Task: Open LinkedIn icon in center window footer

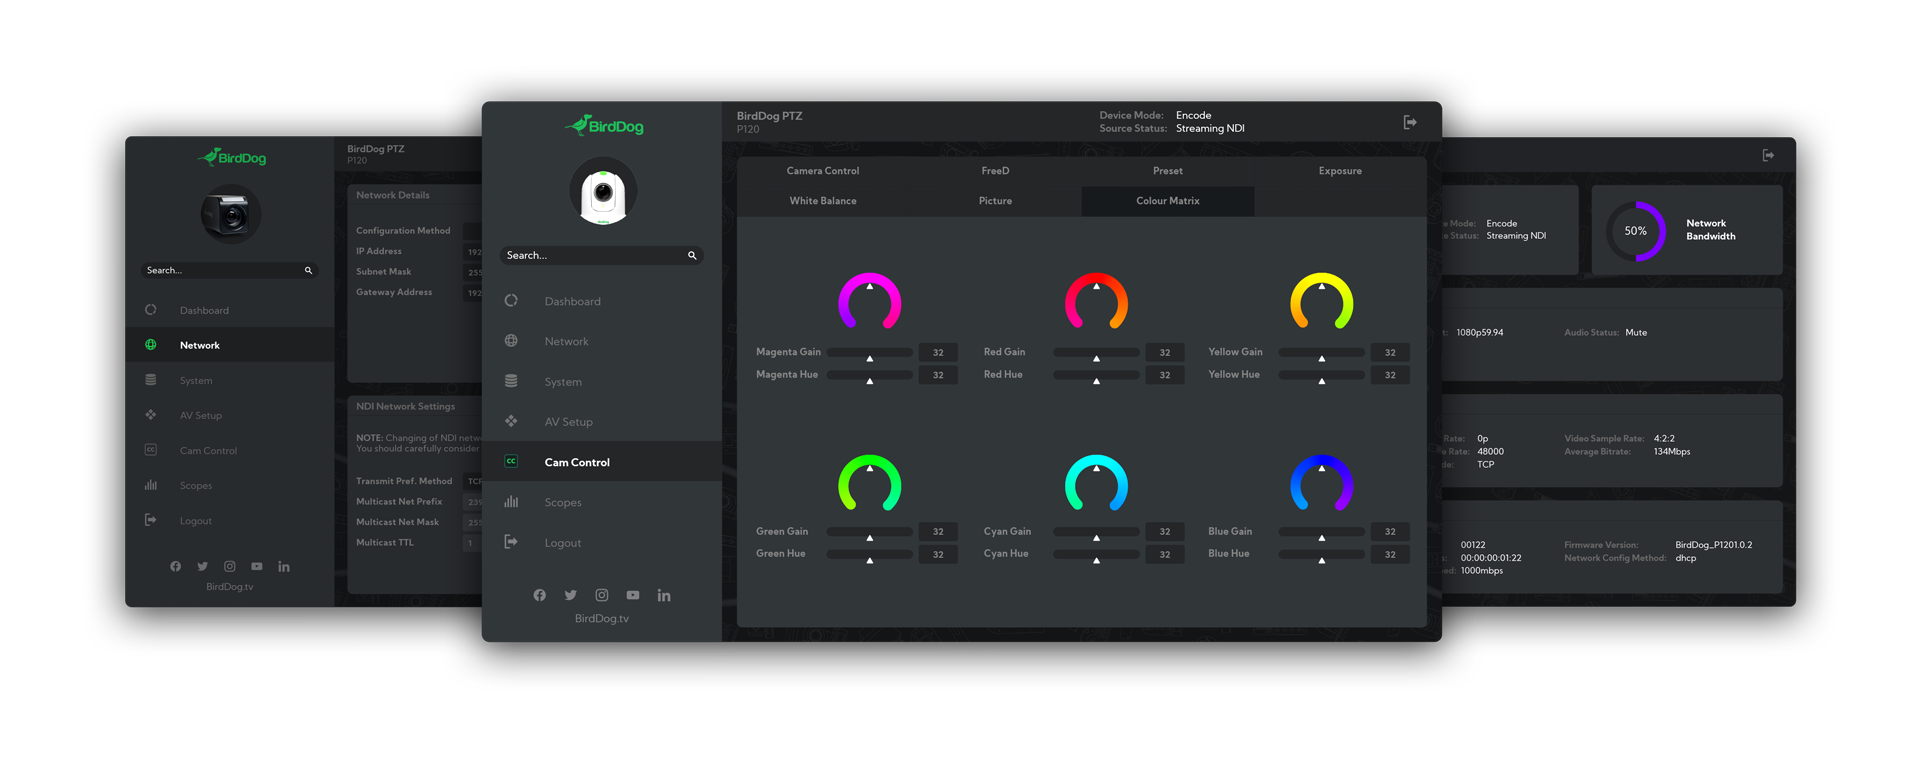Action: [664, 595]
